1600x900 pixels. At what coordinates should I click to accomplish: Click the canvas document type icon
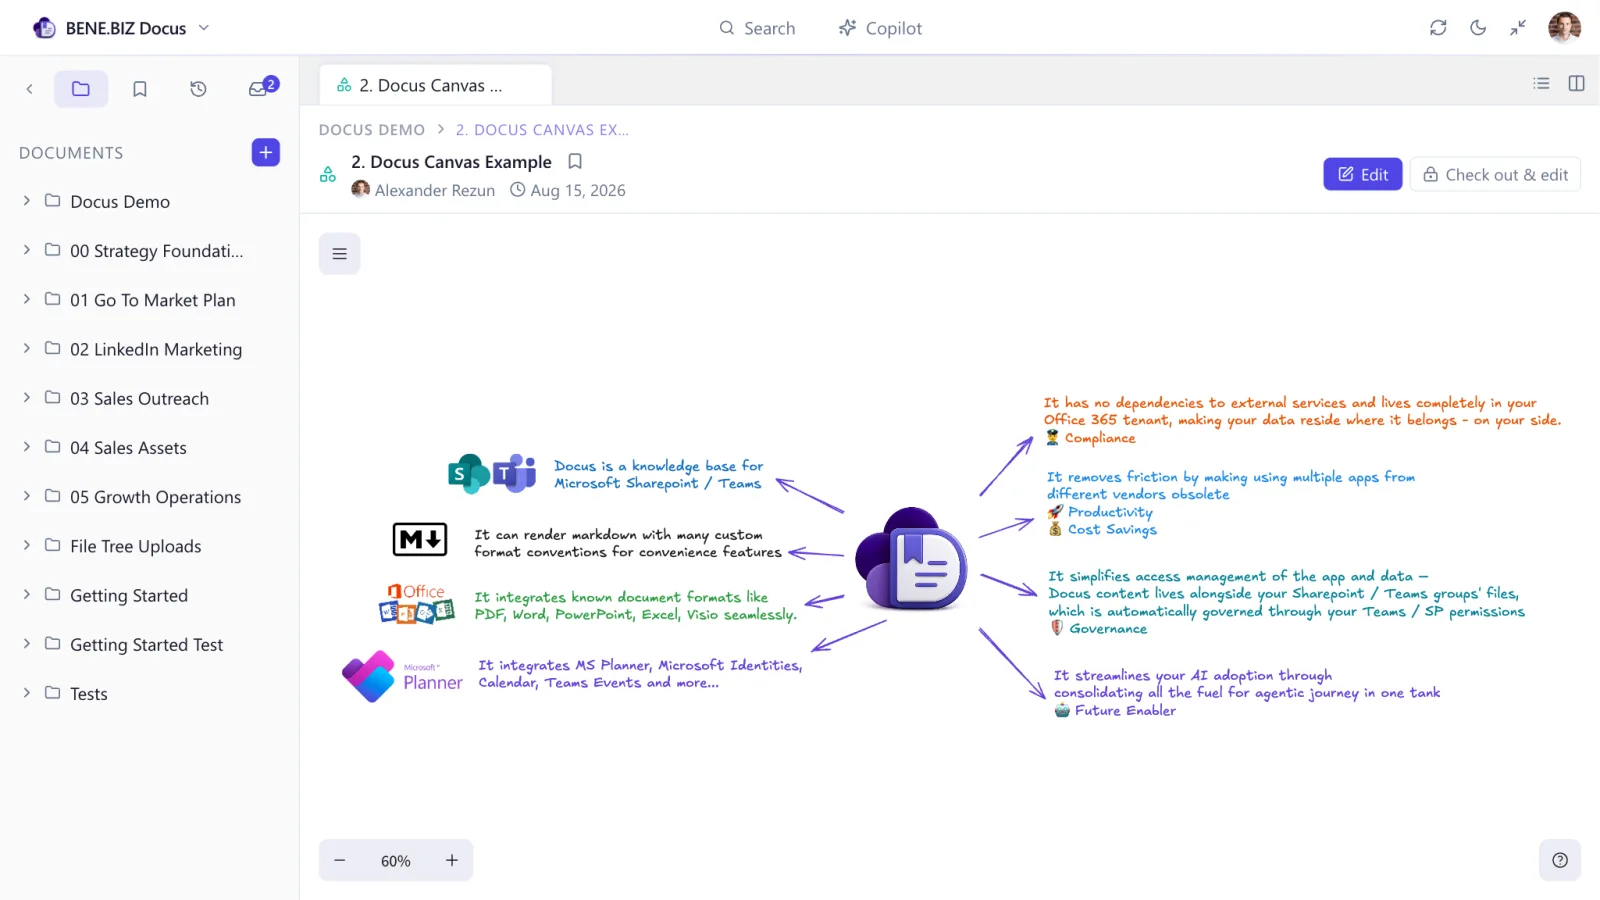pos(328,174)
